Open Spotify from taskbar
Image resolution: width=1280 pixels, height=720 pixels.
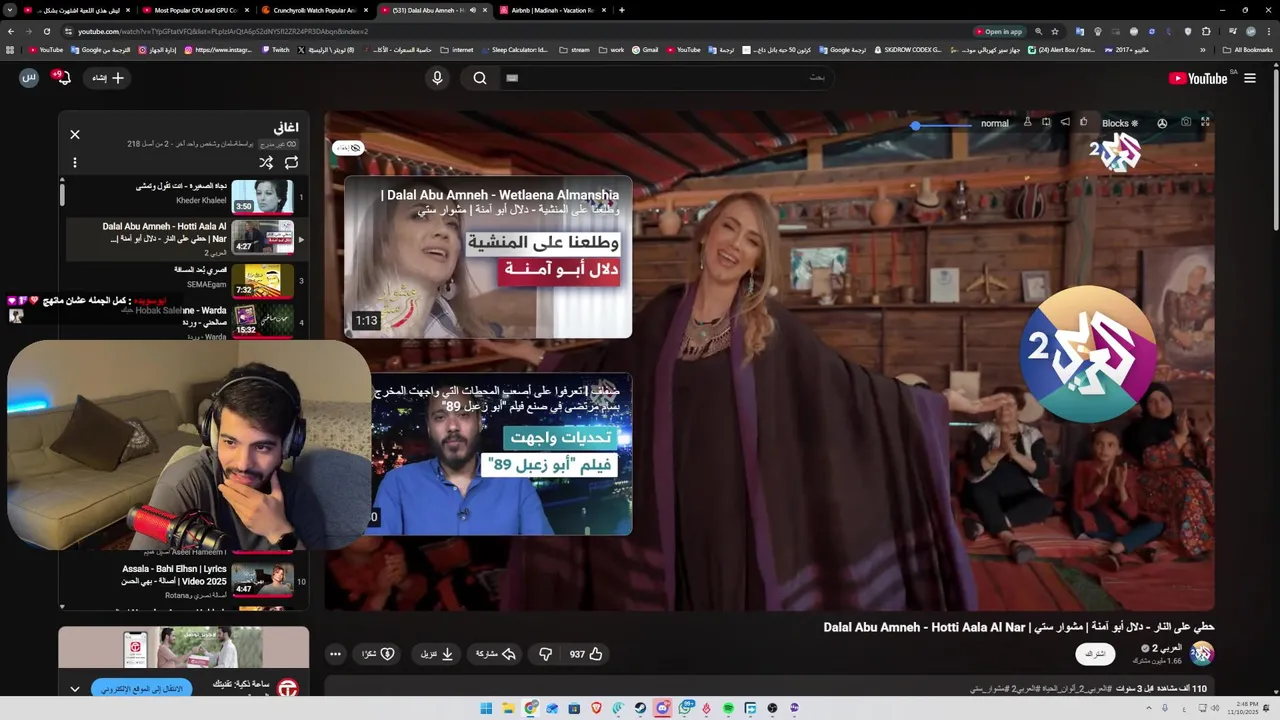(728, 708)
